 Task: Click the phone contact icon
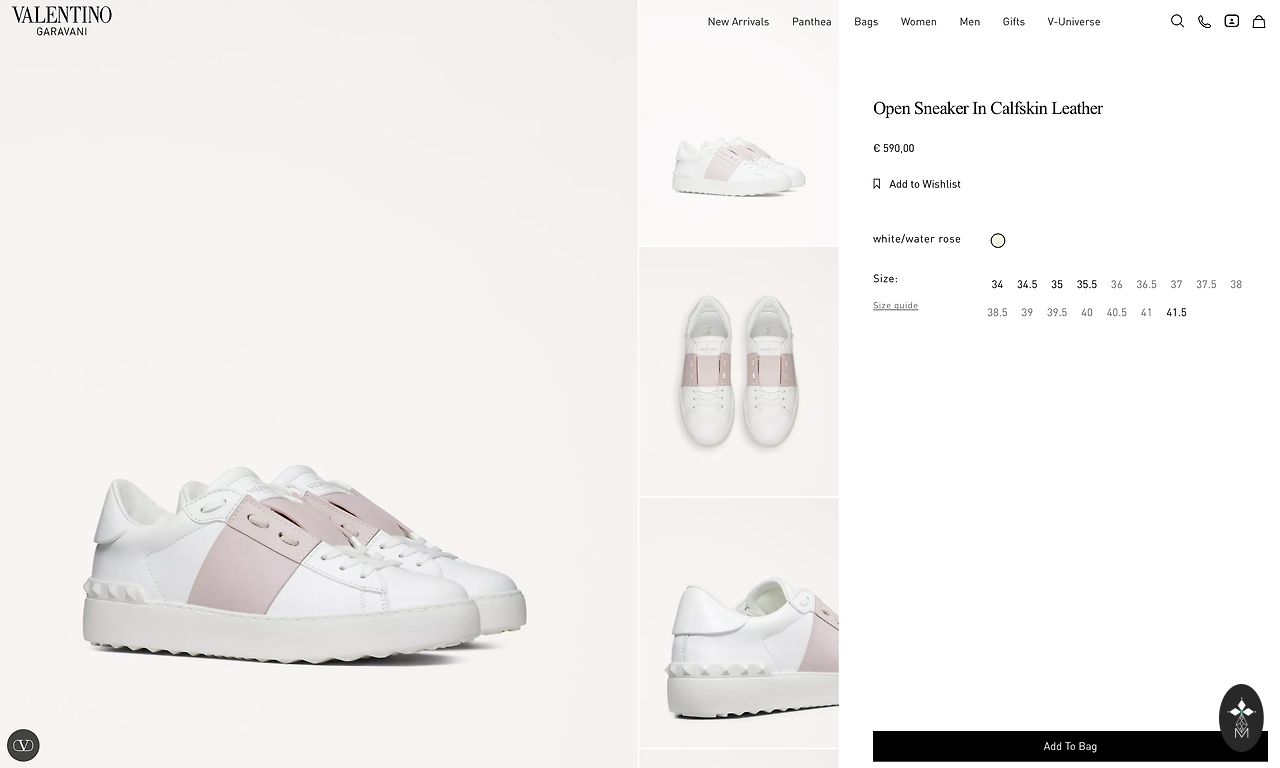pos(1204,21)
